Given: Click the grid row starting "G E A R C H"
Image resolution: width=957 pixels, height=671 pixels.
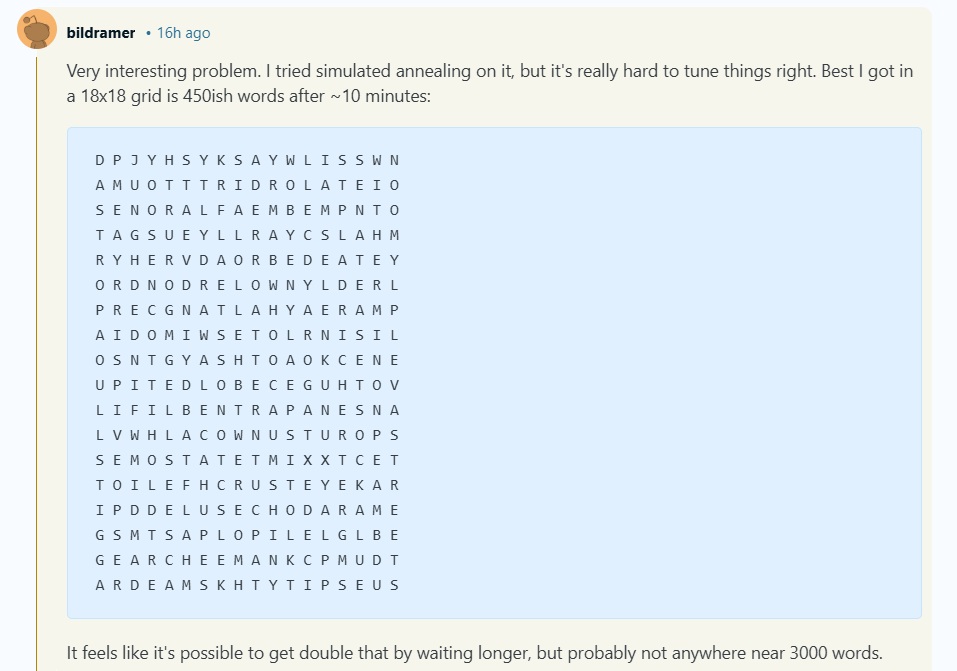Looking at the screenshot, I should coord(247,560).
